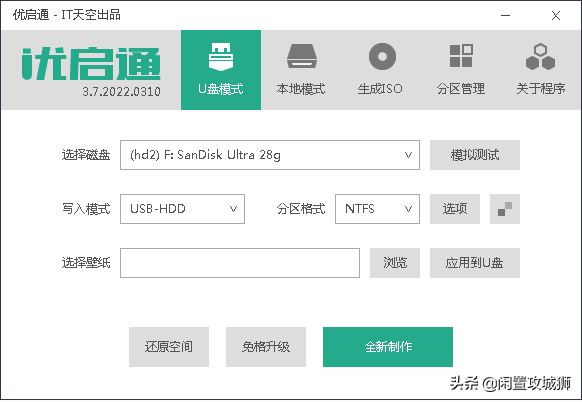Click the disc icon for 生成ISO
Viewport: 582px width, 402px height.
tap(382, 57)
